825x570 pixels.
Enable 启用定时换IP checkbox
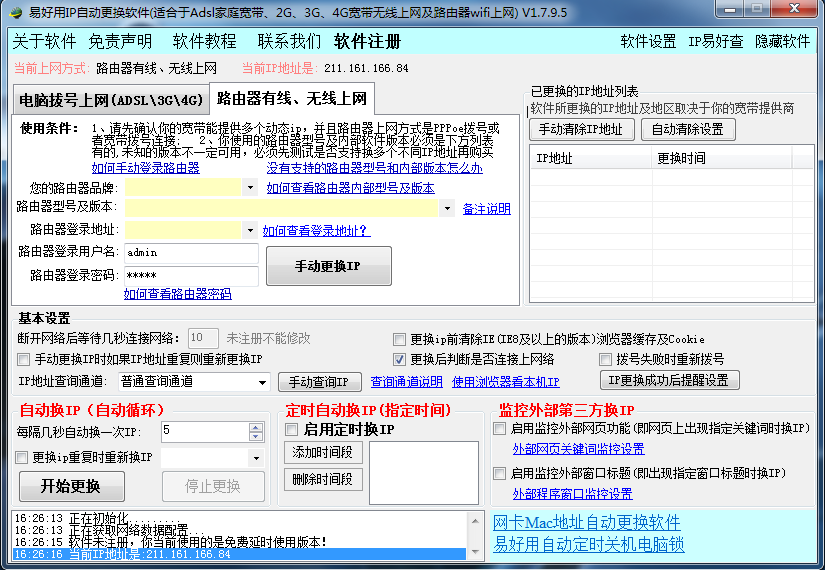292,430
